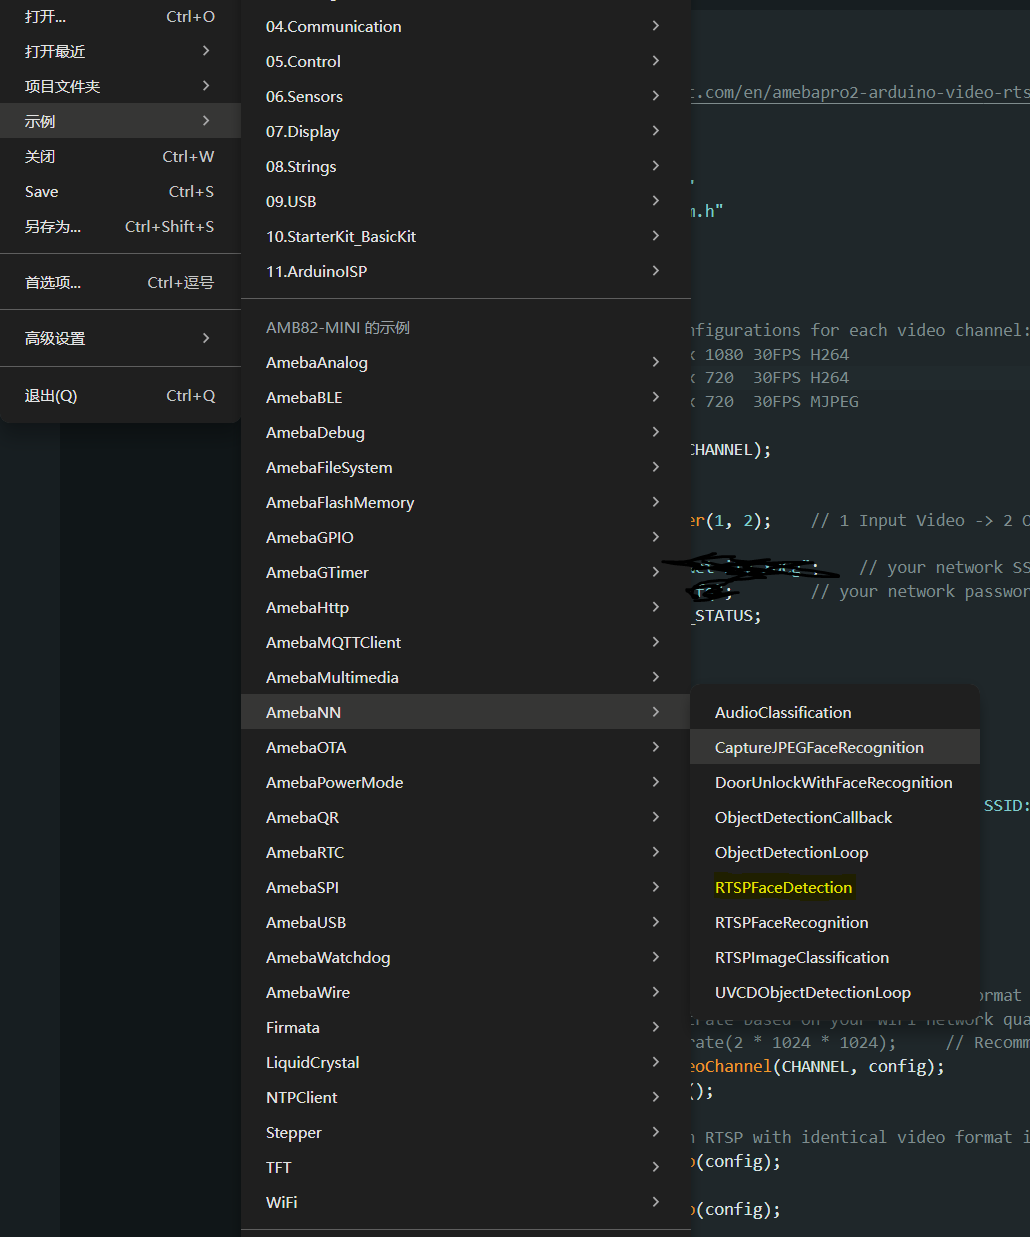Click the 打开... menu entry
This screenshot has height=1237, width=1030.
pyautogui.click(x=120, y=16)
